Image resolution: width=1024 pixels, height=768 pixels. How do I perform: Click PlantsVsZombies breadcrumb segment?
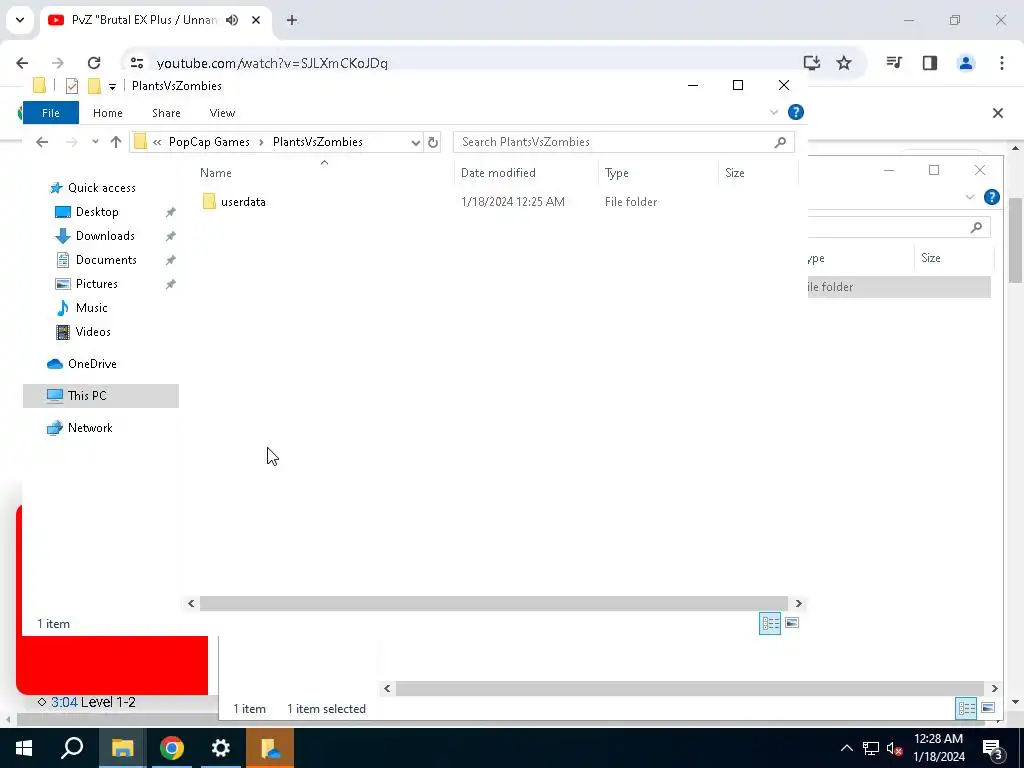pos(317,142)
